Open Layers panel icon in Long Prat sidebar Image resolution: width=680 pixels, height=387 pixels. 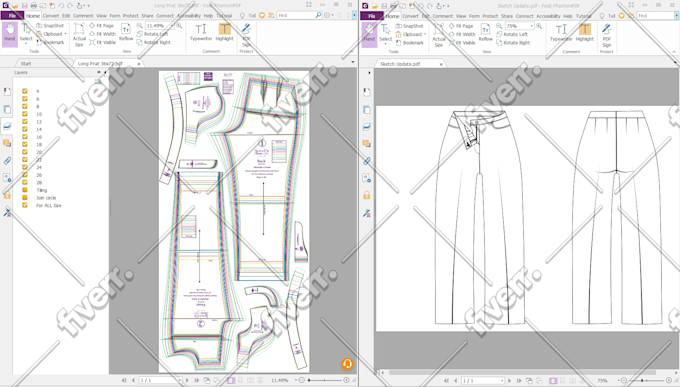7,126
